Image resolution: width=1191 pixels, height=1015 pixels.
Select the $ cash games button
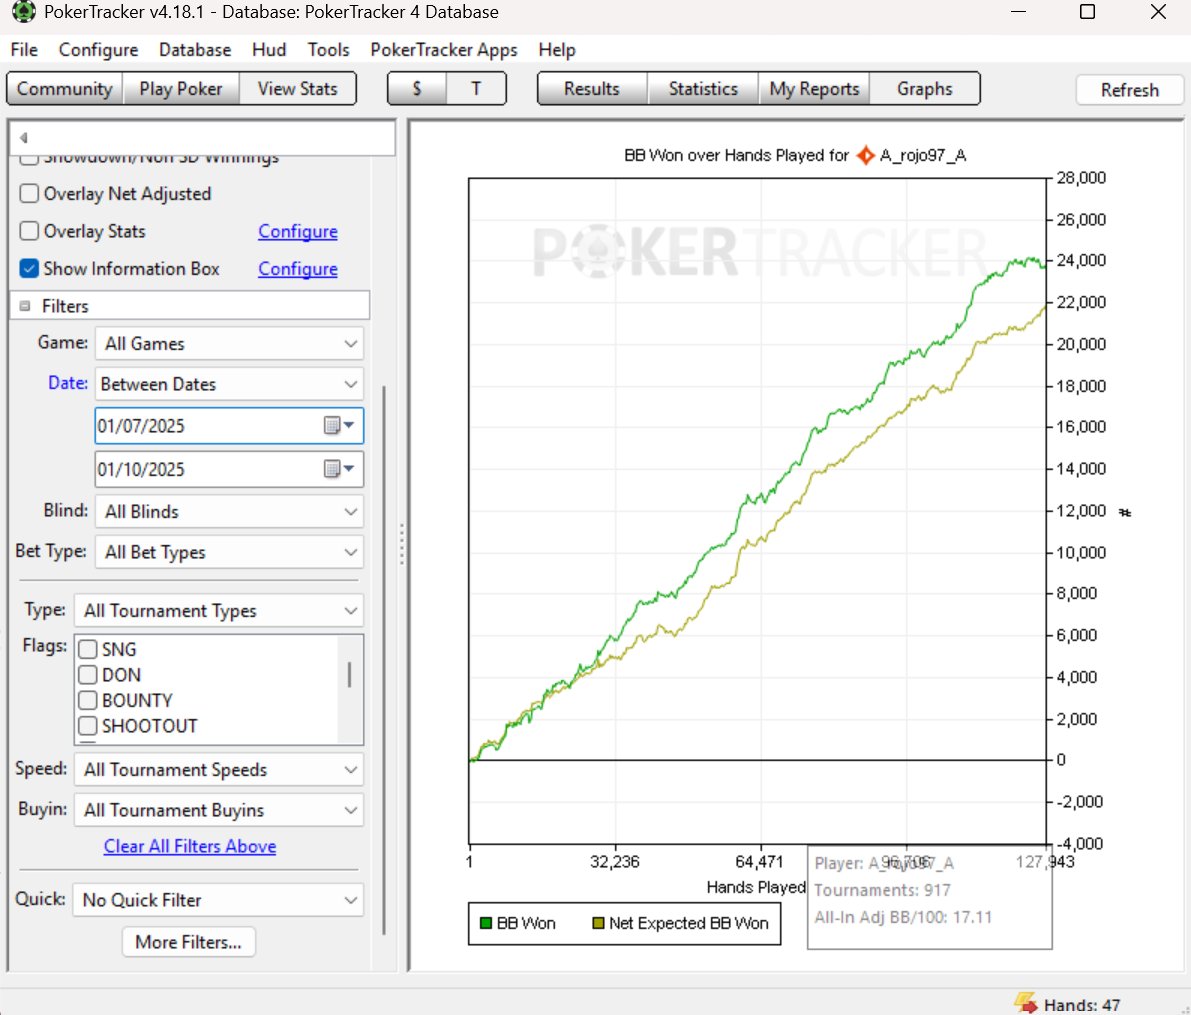tap(417, 88)
